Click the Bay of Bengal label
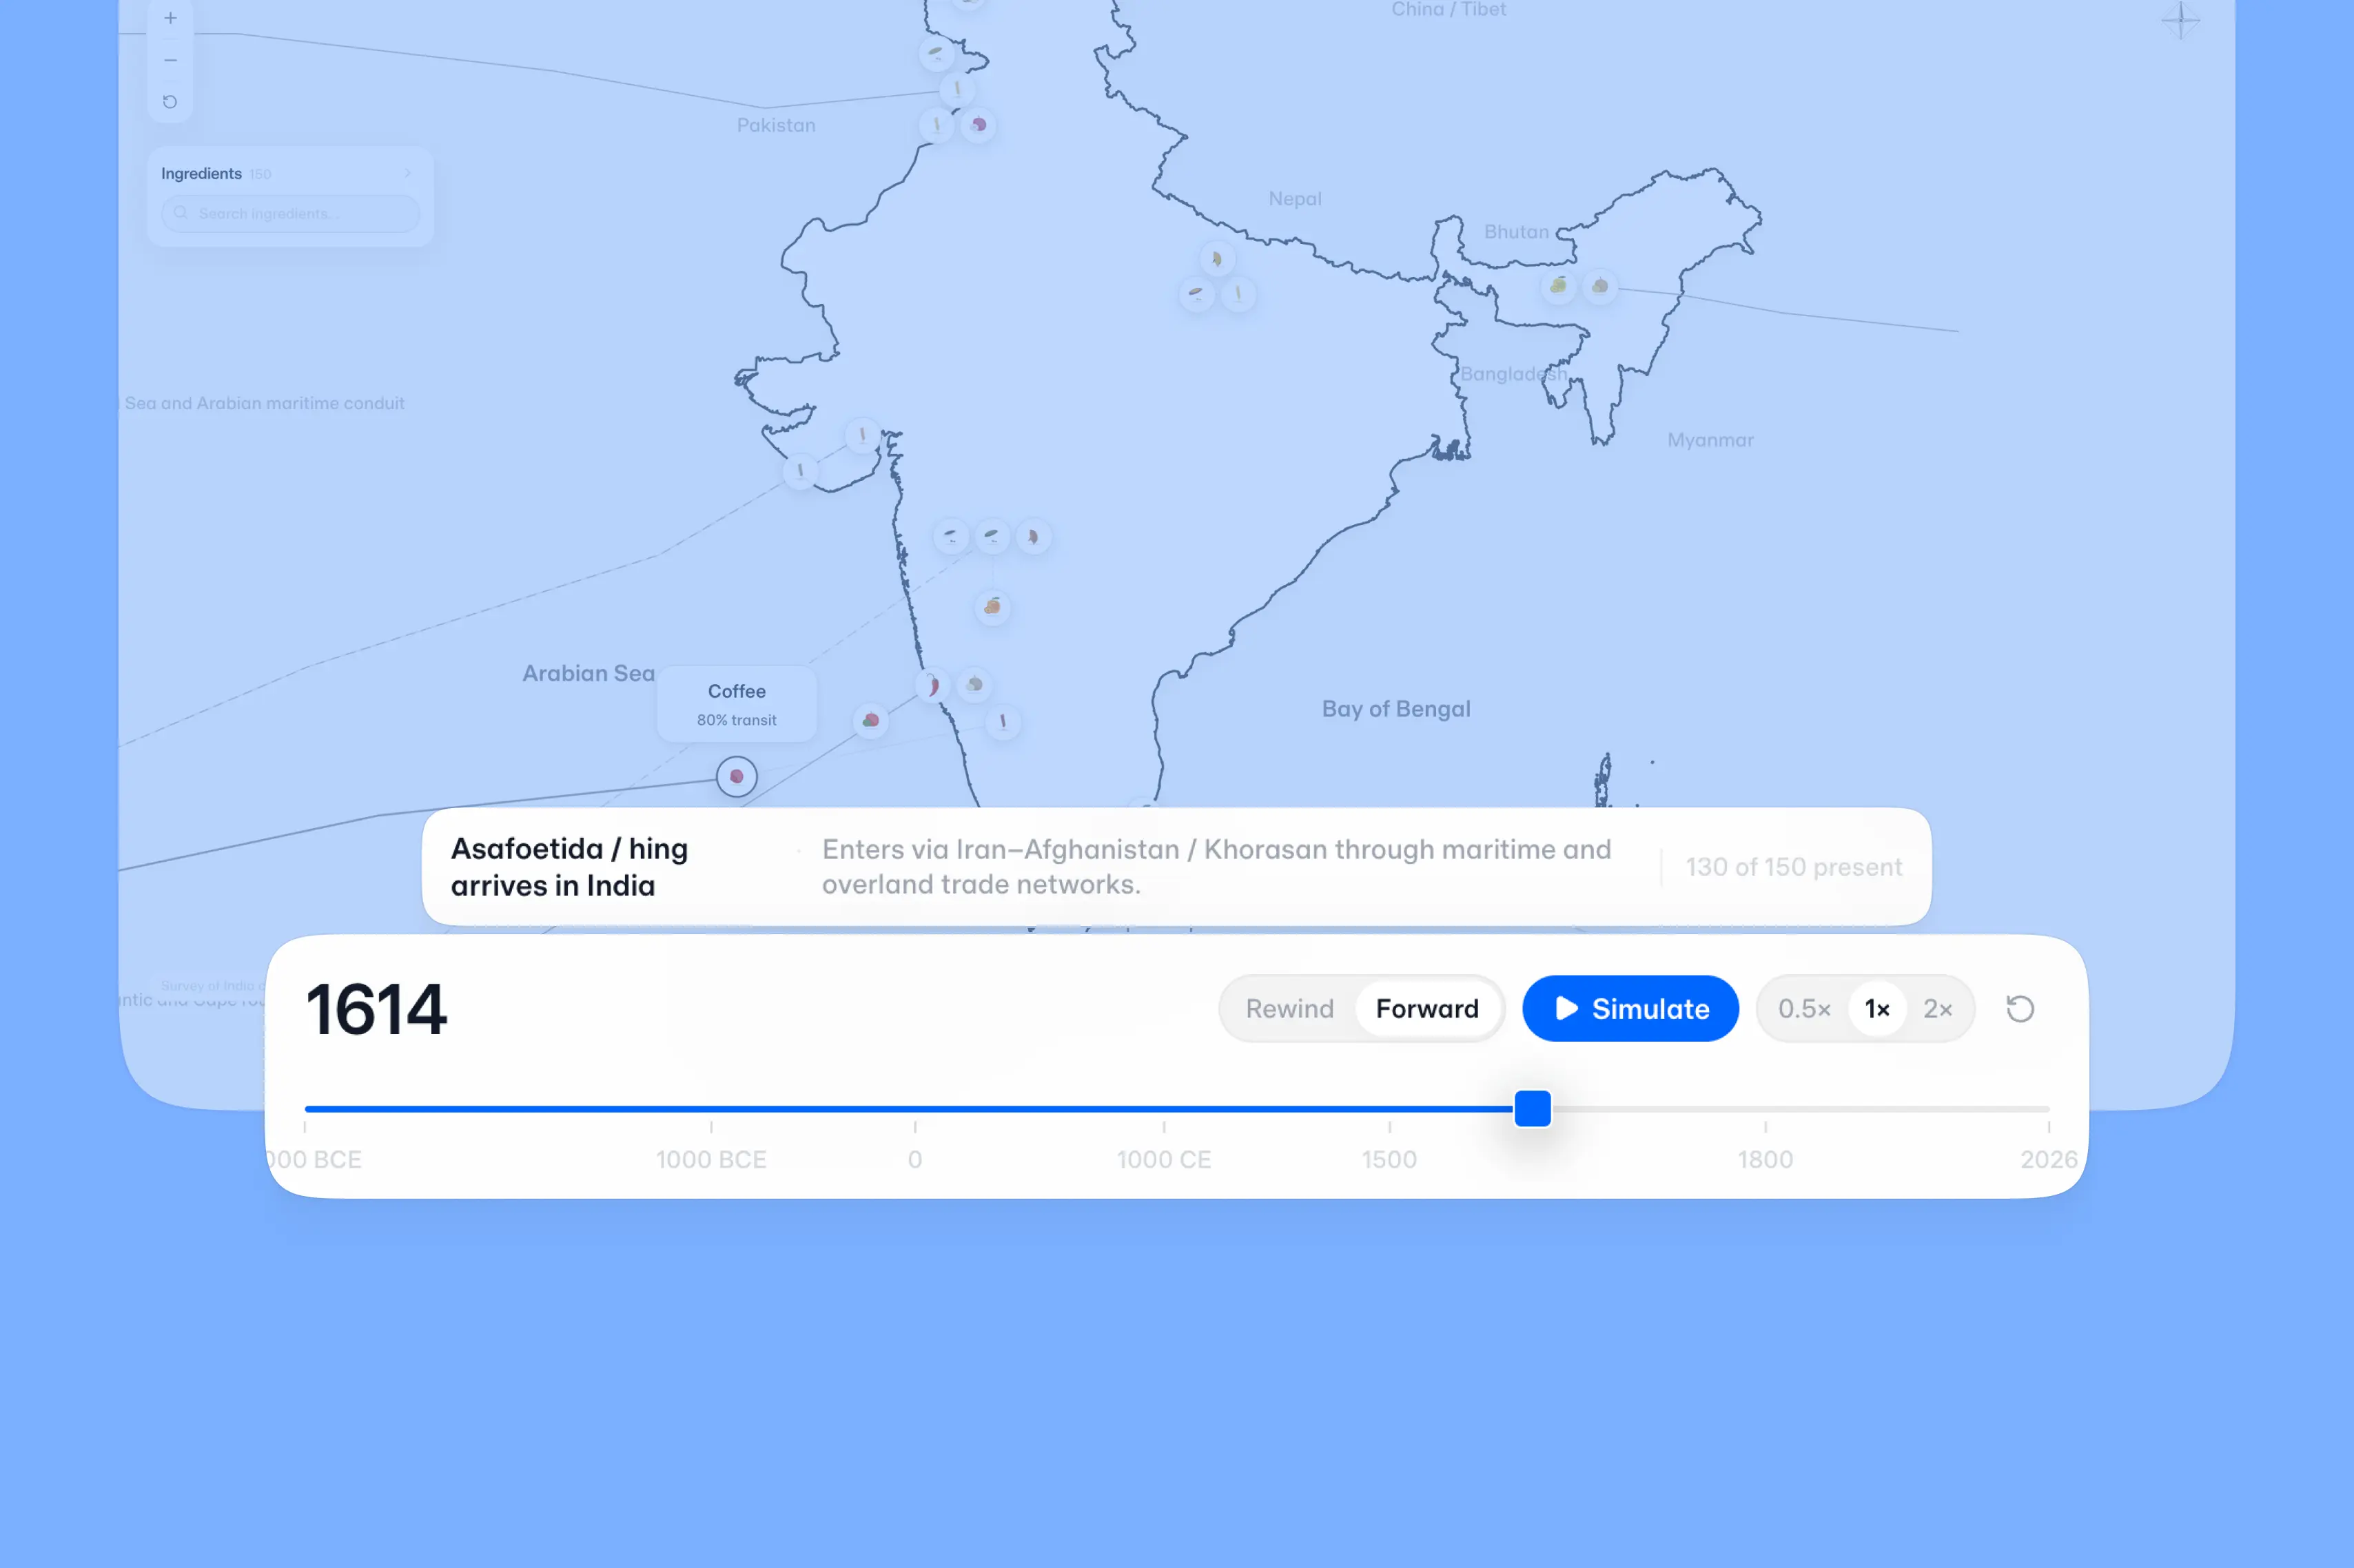The image size is (2354, 1568). pyautogui.click(x=1395, y=709)
